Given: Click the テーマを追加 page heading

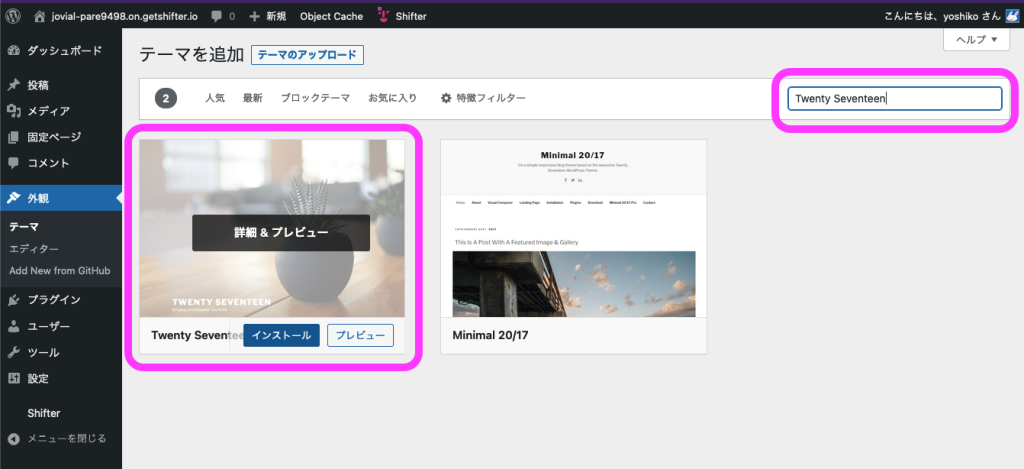Looking at the screenshot, I should [191, 55].
